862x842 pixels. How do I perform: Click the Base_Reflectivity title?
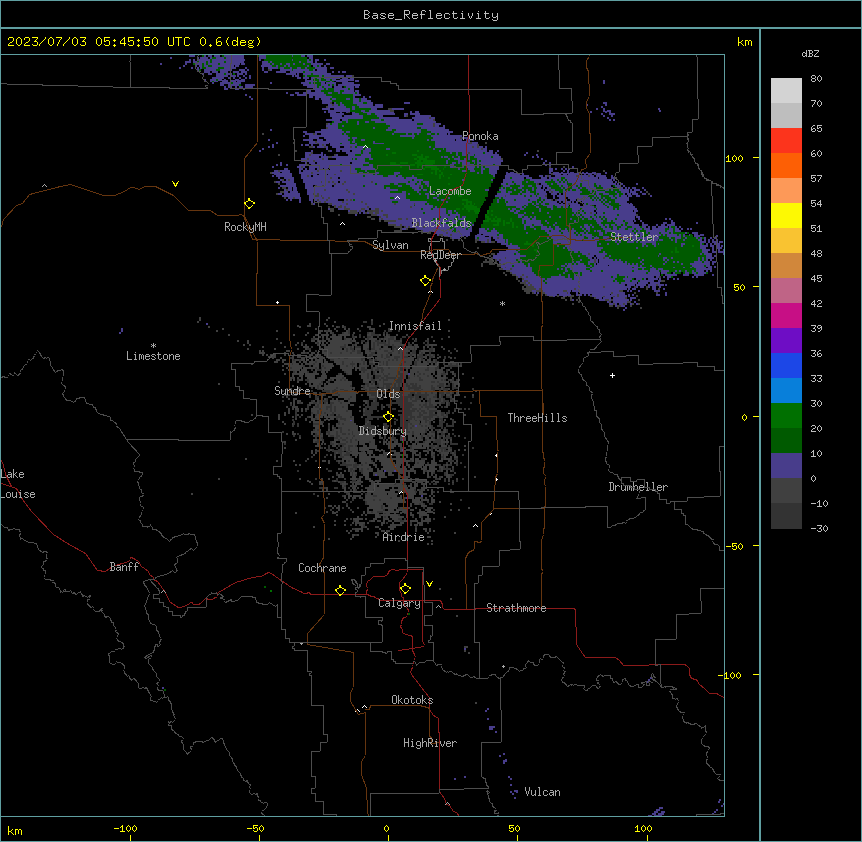pyautogui.click(x=431, y=15)
